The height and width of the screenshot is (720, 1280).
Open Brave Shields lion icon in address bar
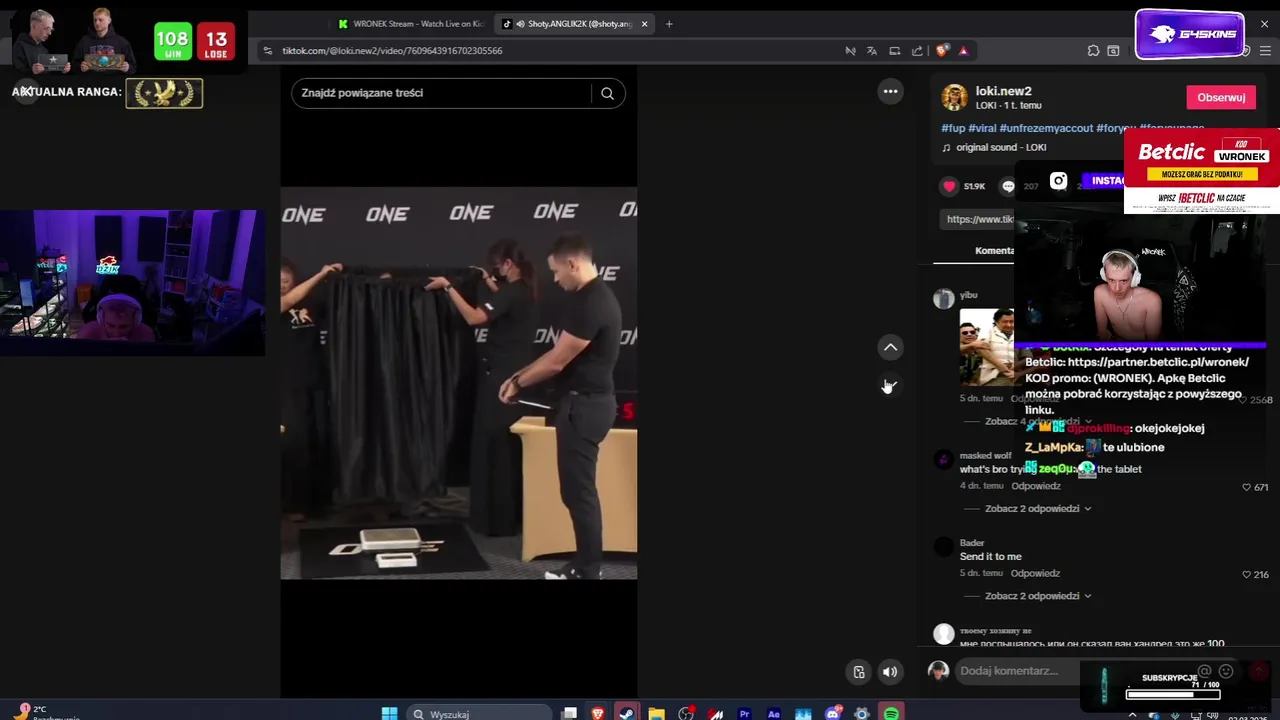[x=942, y=51]
